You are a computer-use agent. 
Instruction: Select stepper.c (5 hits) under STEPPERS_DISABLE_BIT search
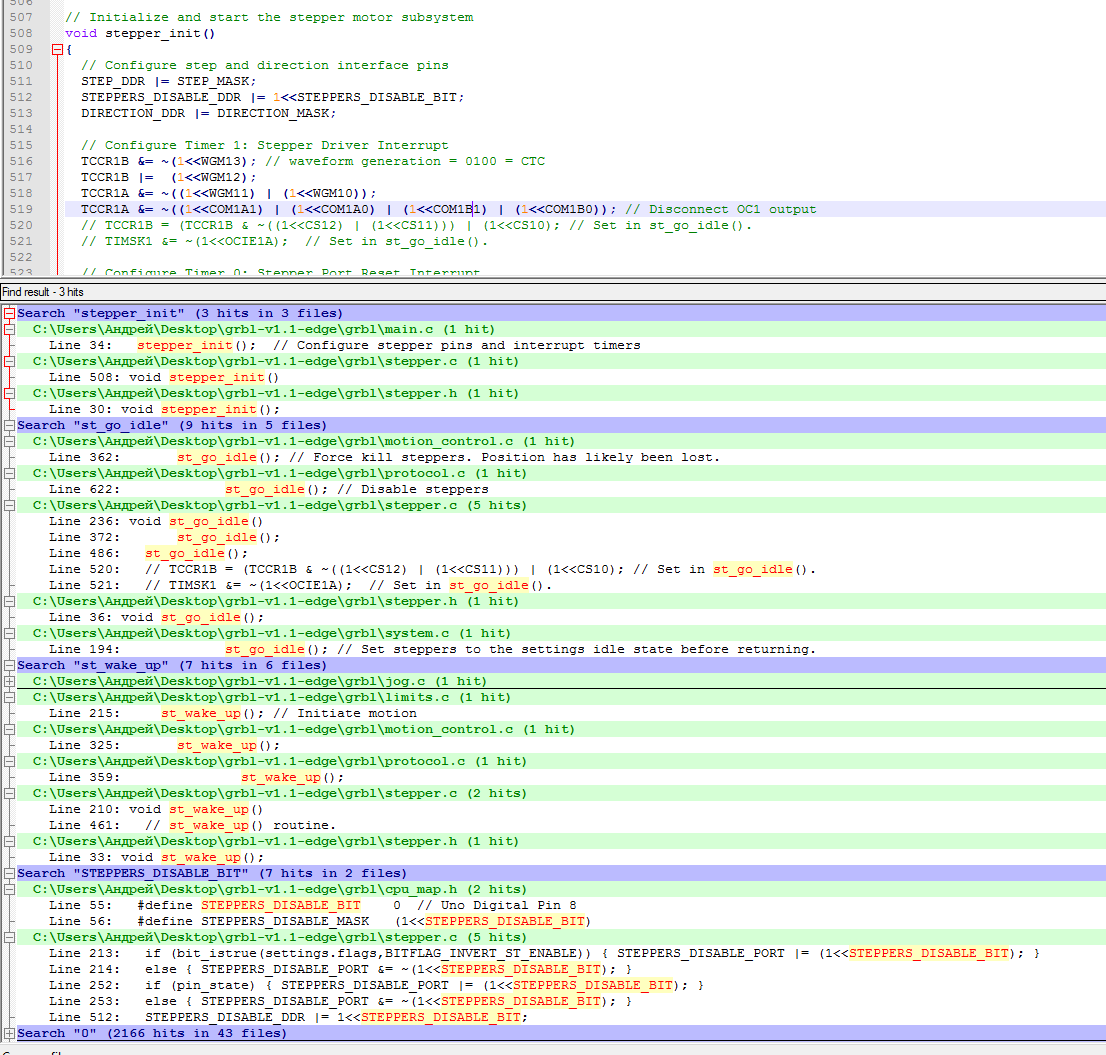click(x=279, y=937)
